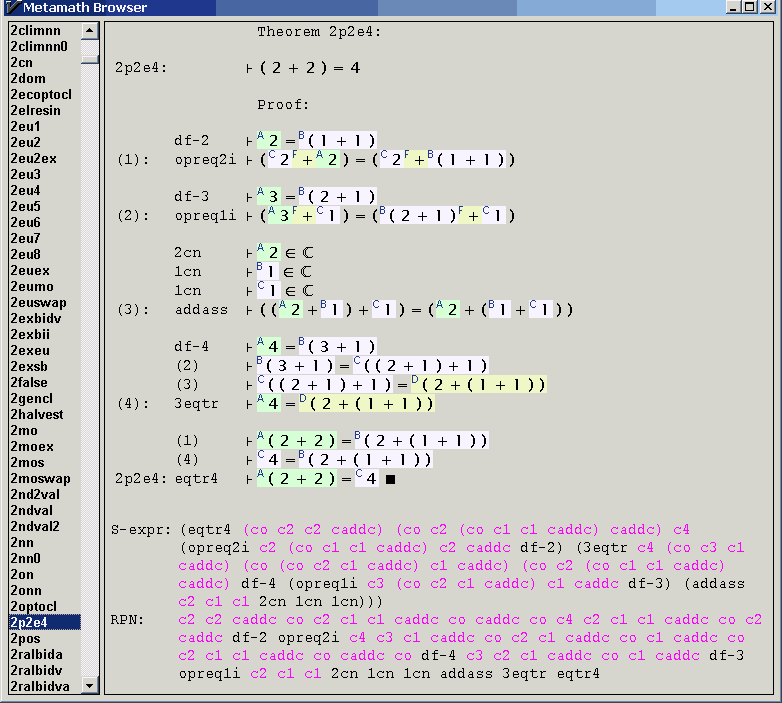This screenshot has height=703, width=782.
Task: Click the df-4 proof step label
Action: click(x=192, y=347)
